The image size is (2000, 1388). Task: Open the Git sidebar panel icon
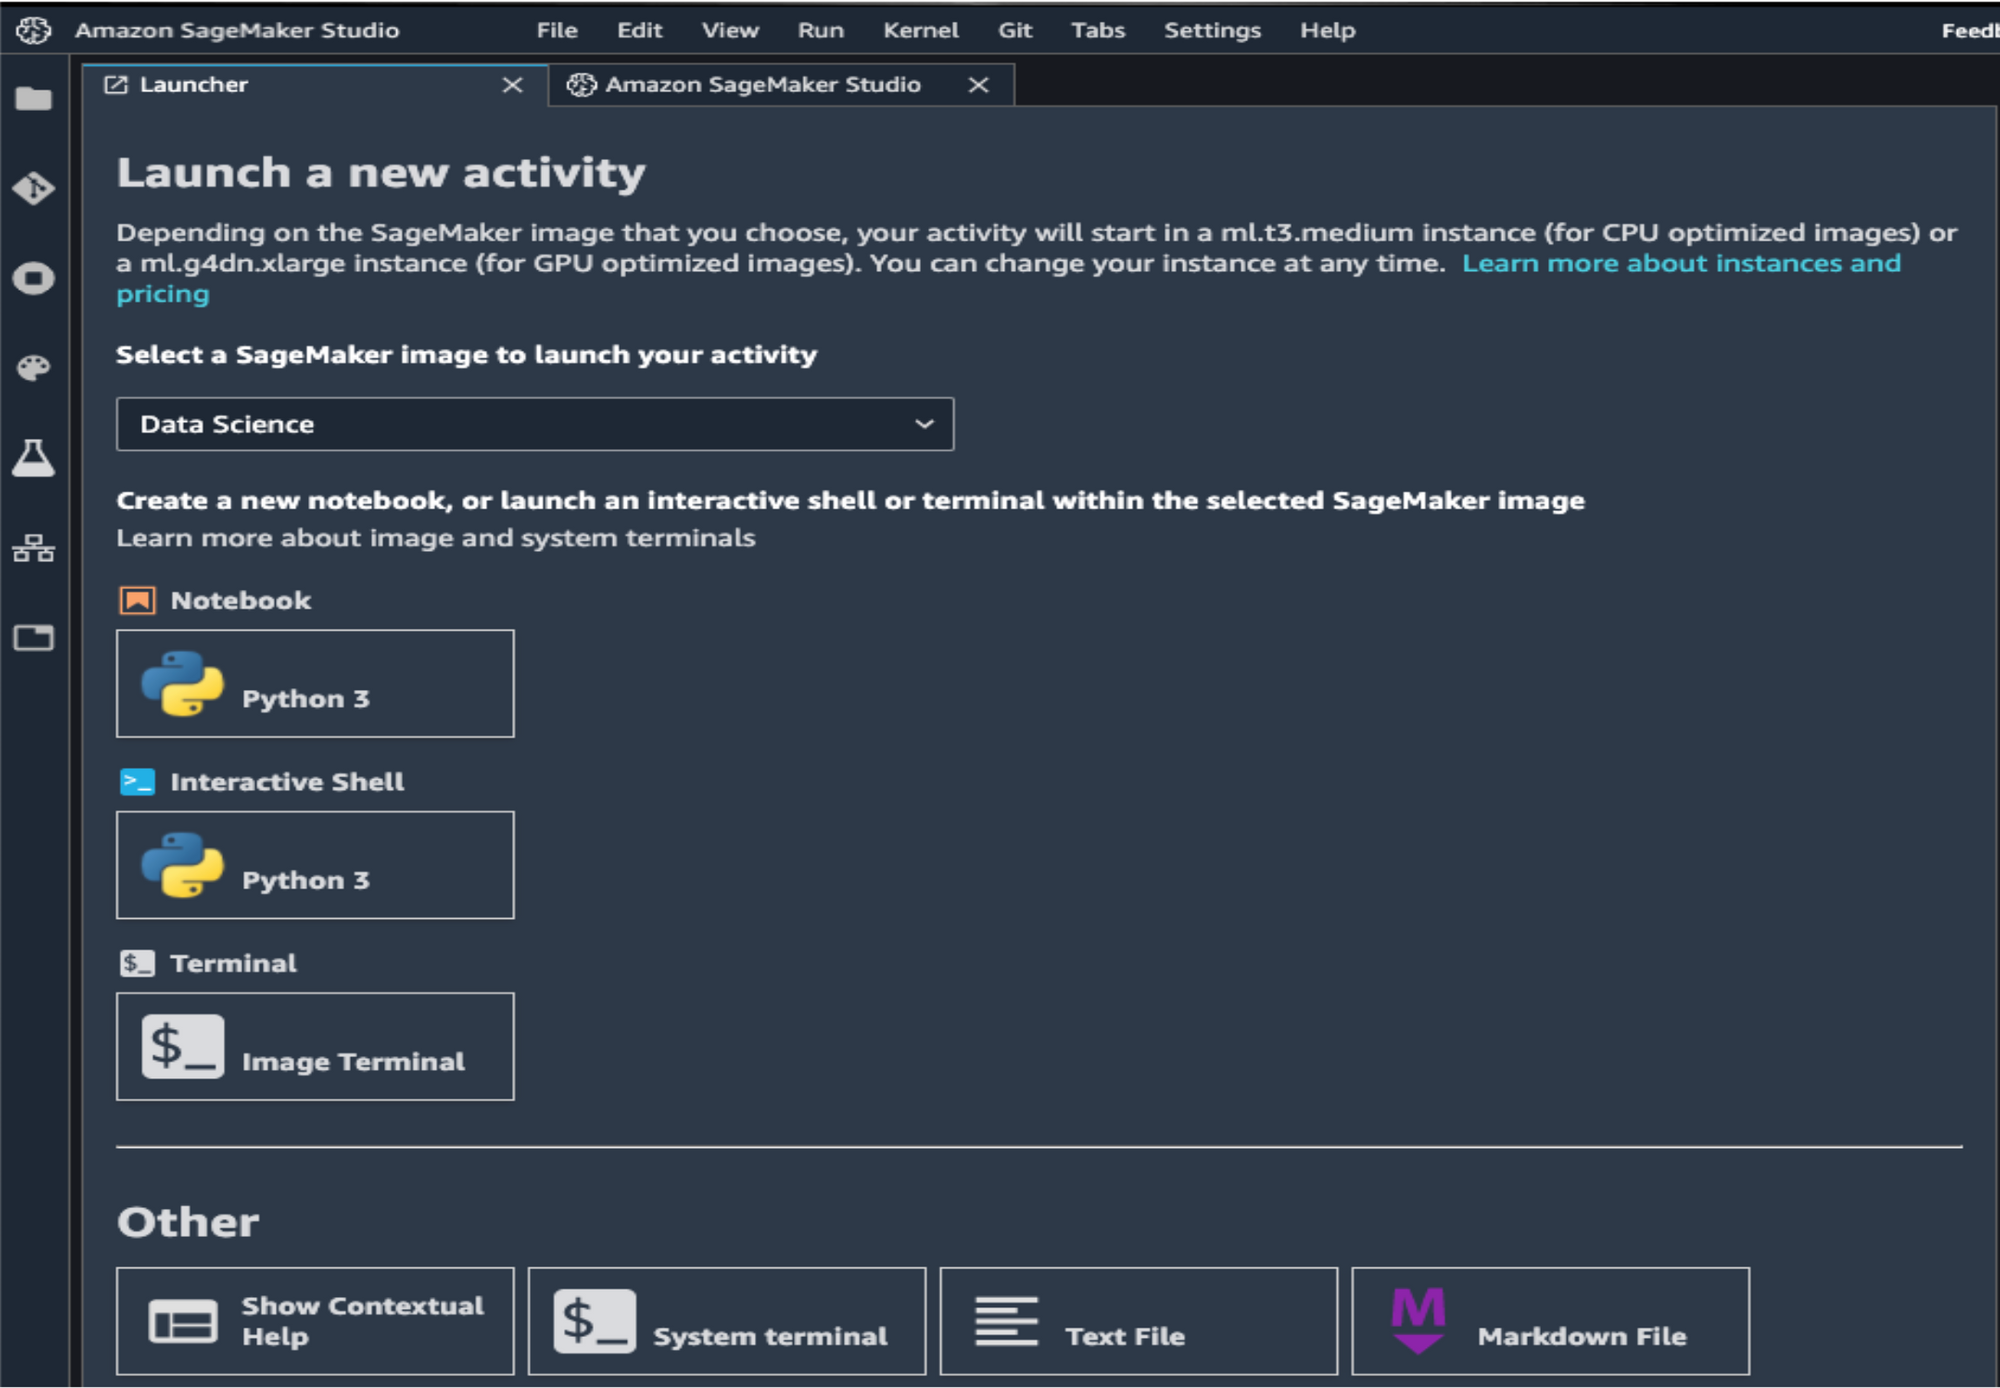tap(33, 188)
